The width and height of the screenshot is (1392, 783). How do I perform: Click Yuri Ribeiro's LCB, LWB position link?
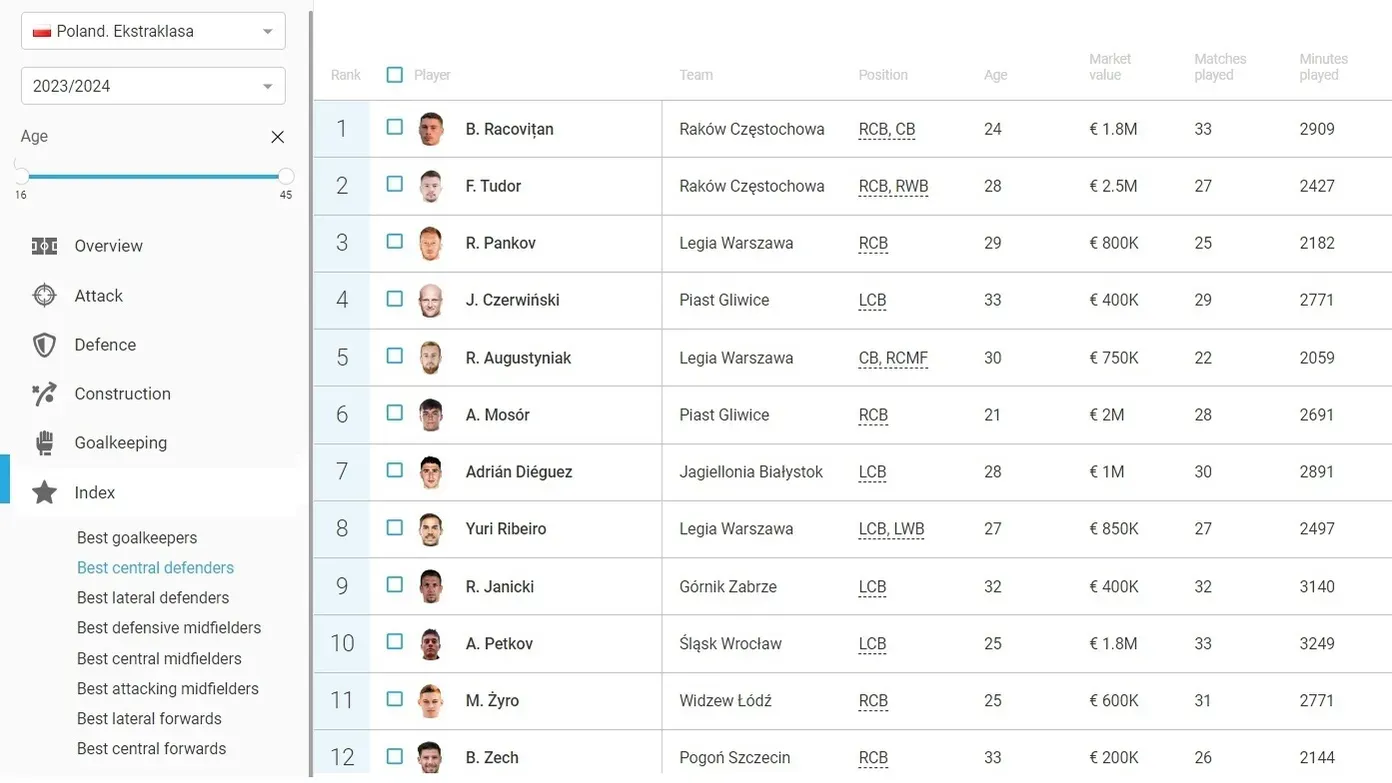(891, 529)
